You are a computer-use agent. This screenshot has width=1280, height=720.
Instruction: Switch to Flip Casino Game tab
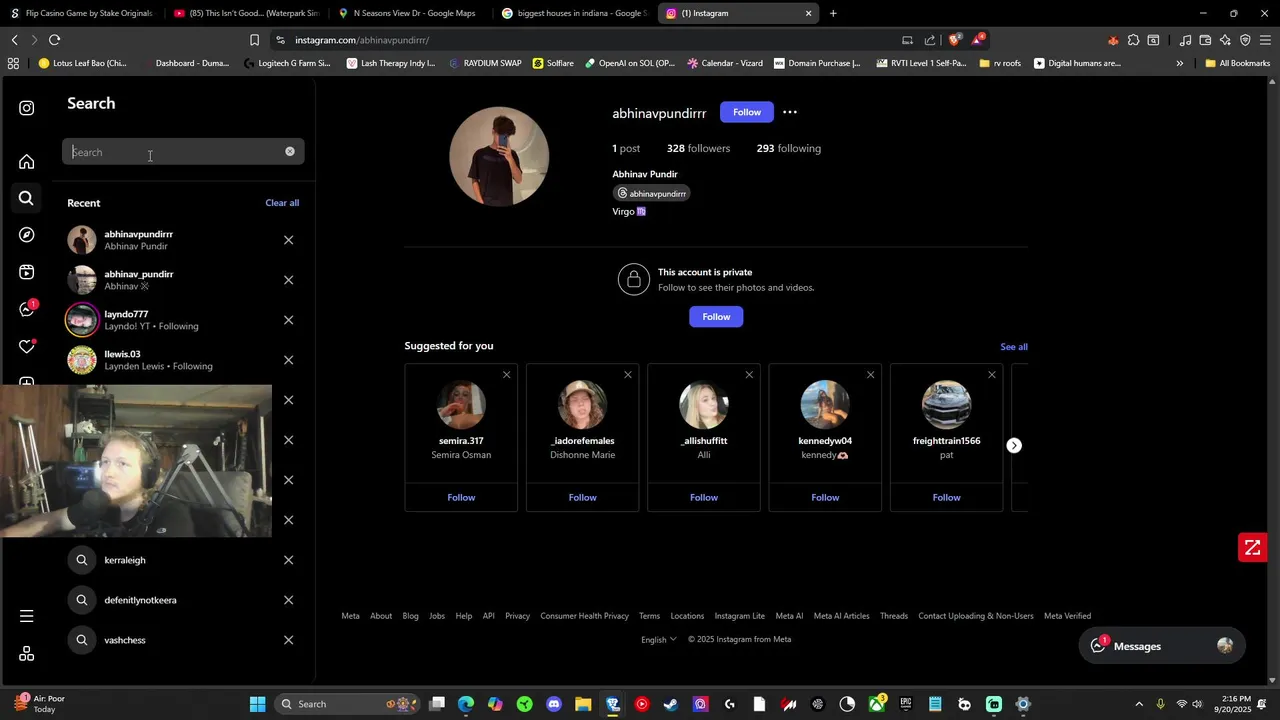[x=82, y=13]
